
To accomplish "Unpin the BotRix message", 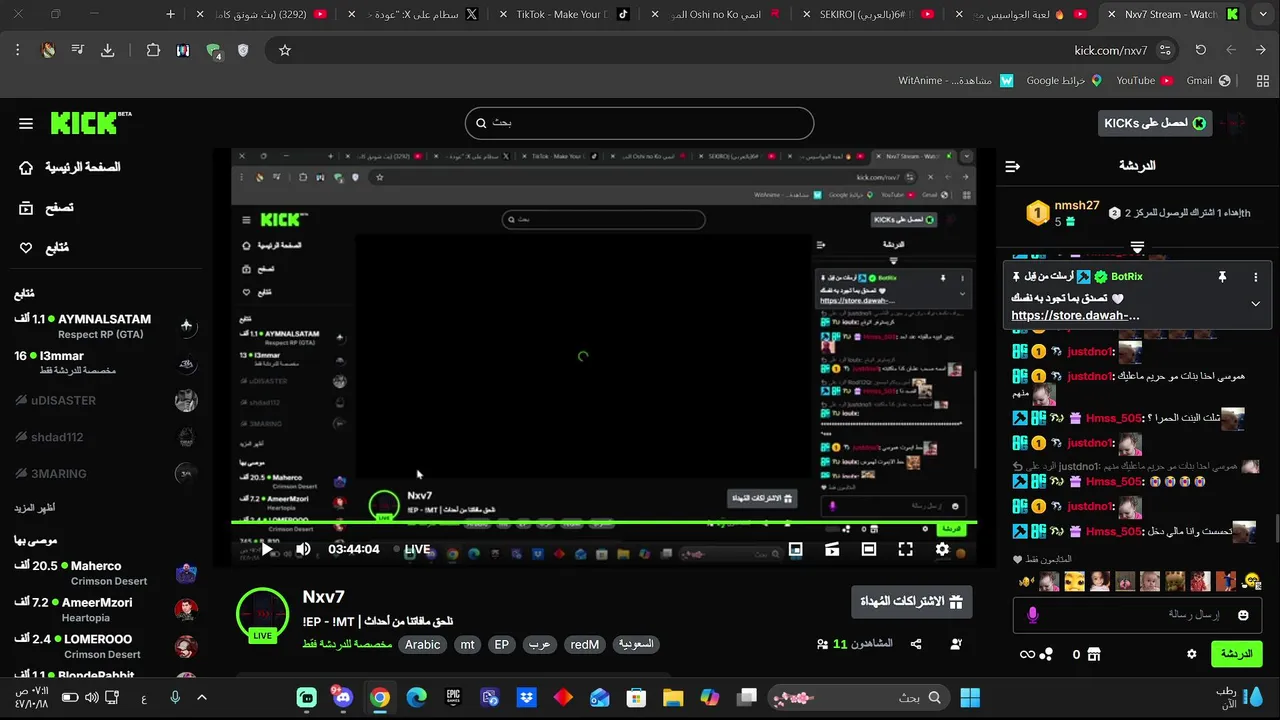I will (x=1222, y=277).
